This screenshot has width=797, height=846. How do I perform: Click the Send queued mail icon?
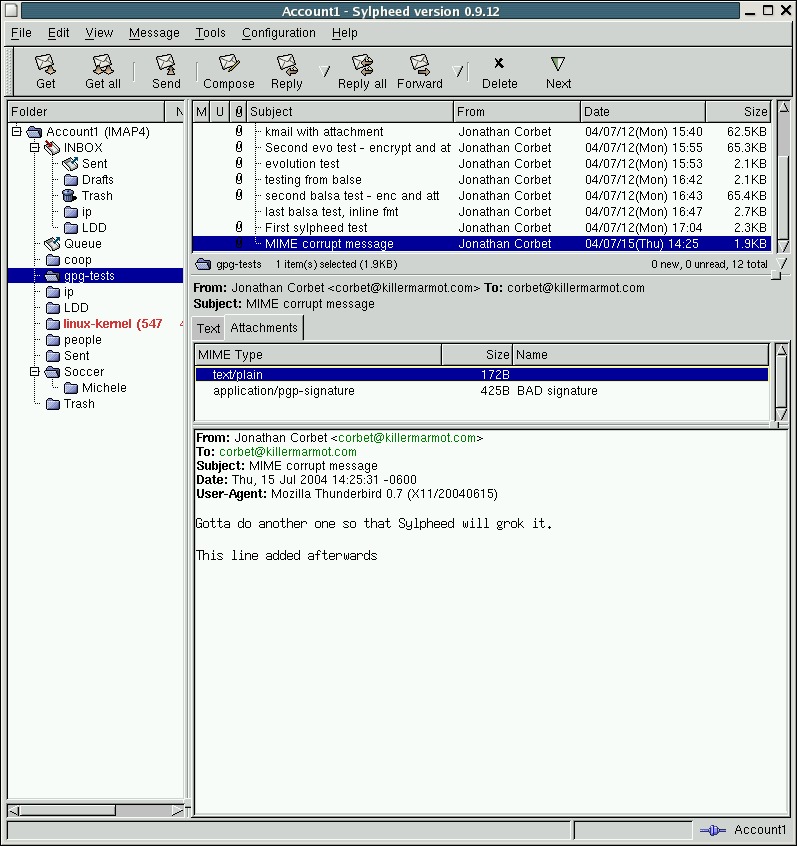pyautogui.click(x=166, y=64)
